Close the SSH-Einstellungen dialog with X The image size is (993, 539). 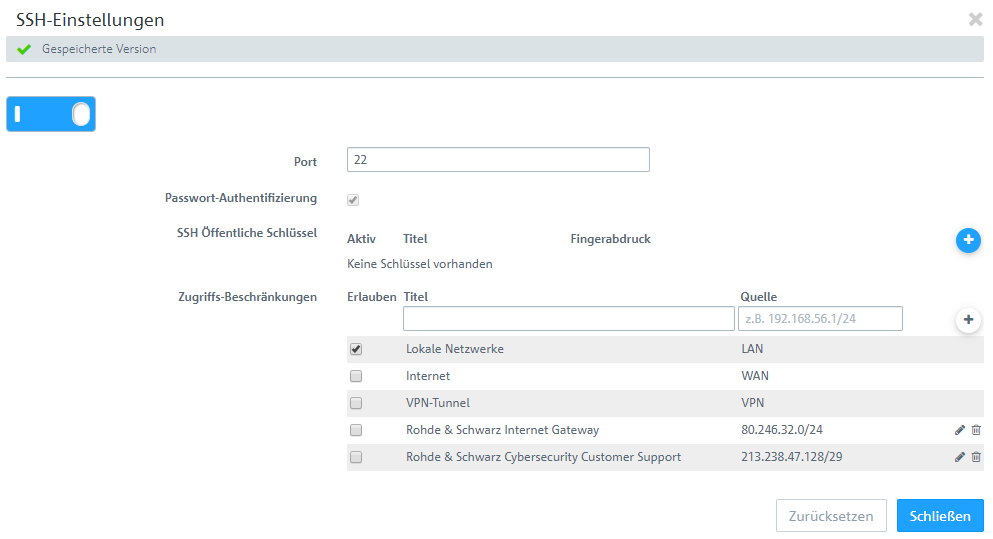pyautogui.click(x=976, y=19)
